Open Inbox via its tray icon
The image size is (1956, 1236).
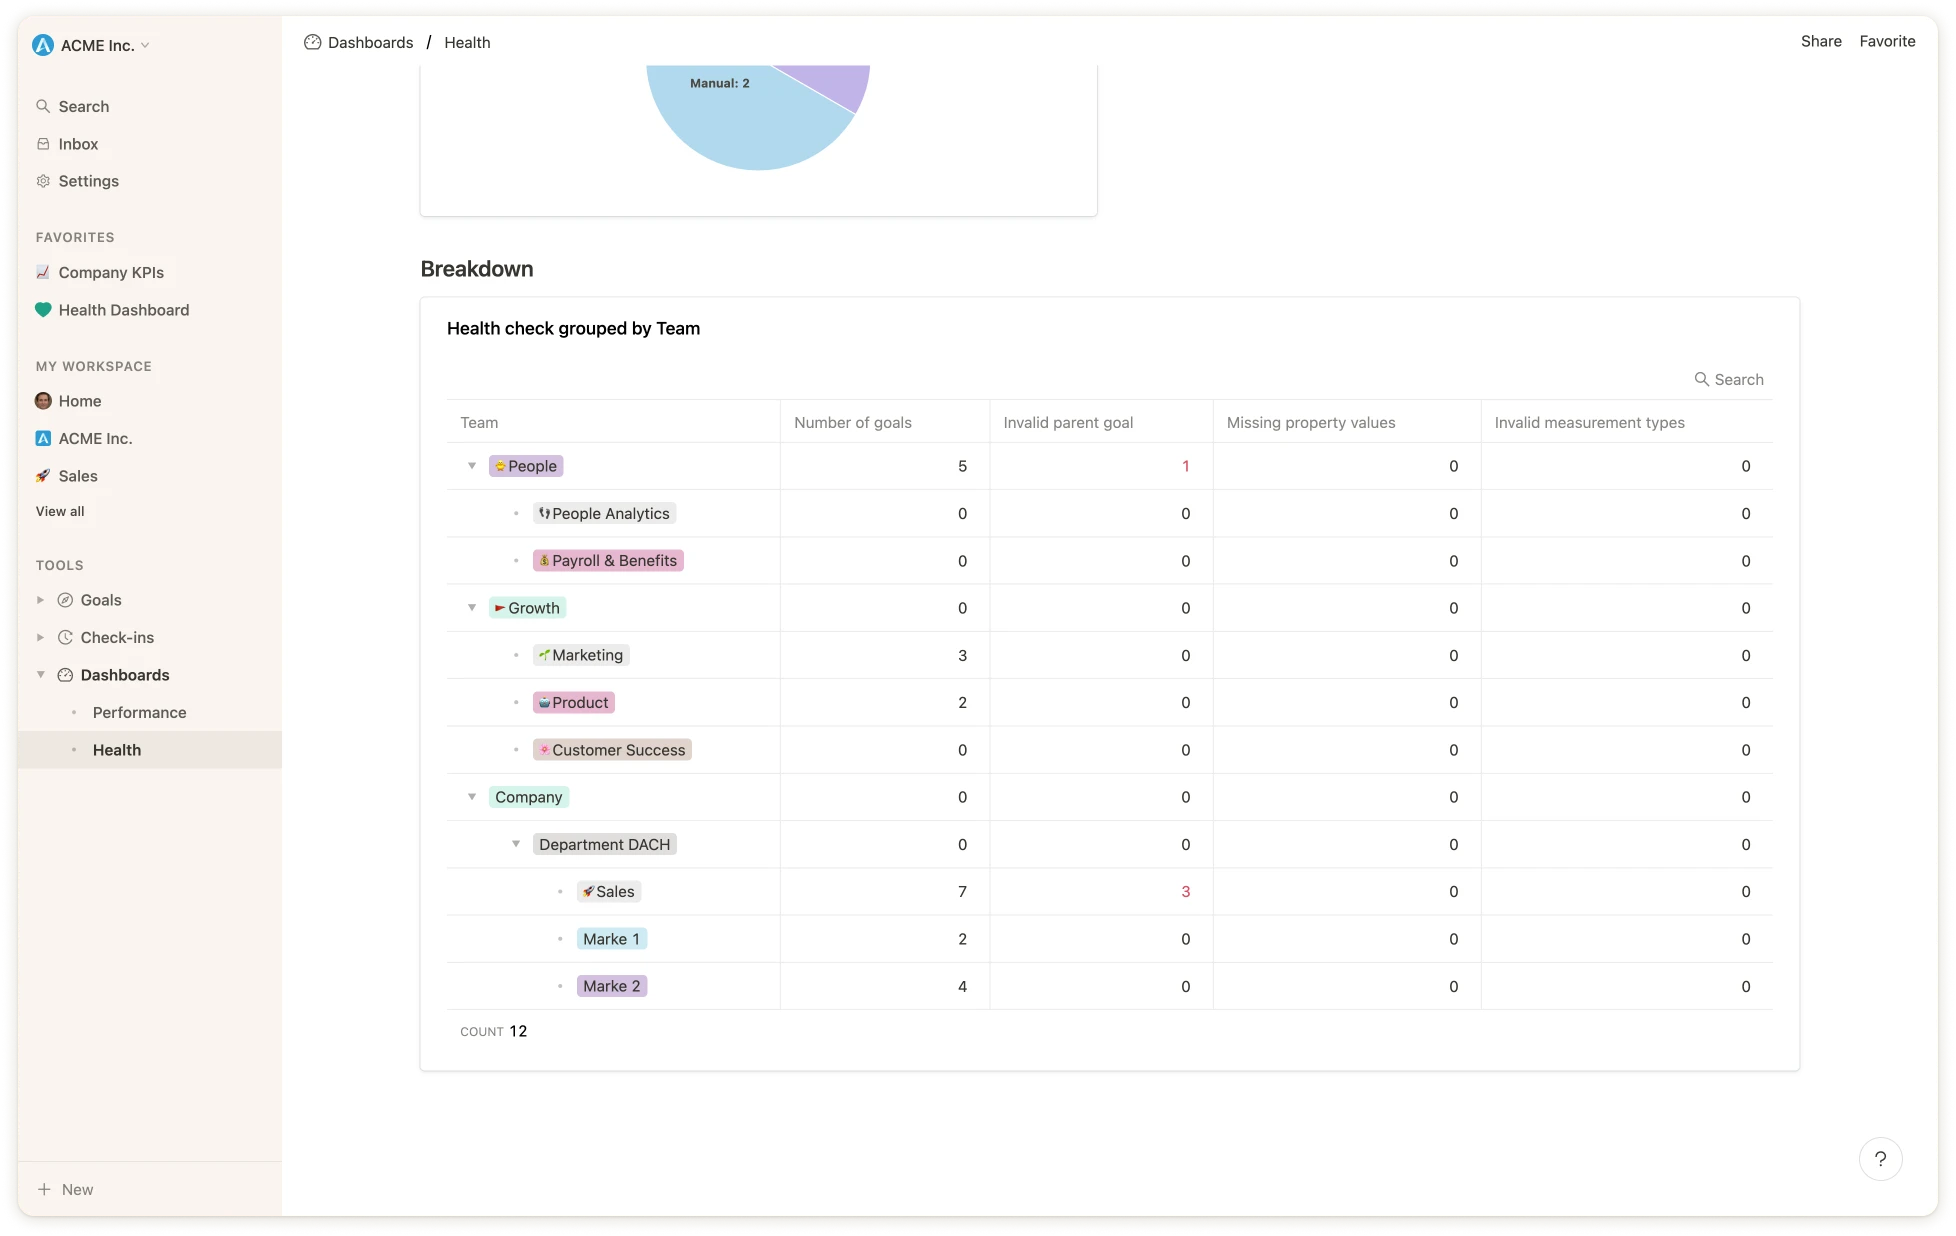[x=43, y=144]
